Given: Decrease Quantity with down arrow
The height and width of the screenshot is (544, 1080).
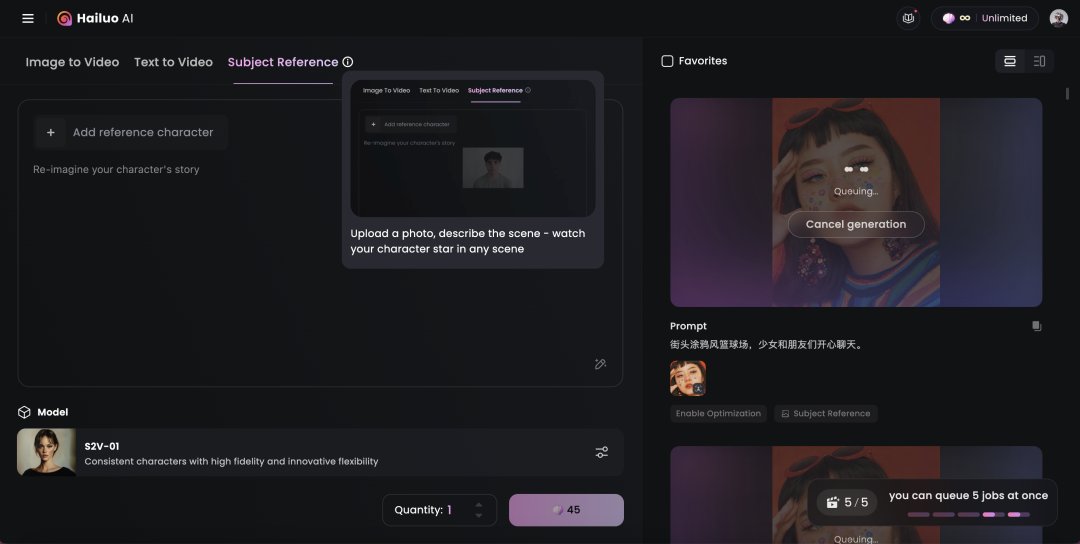Looking at the screenshot, I should coord(479,516).
